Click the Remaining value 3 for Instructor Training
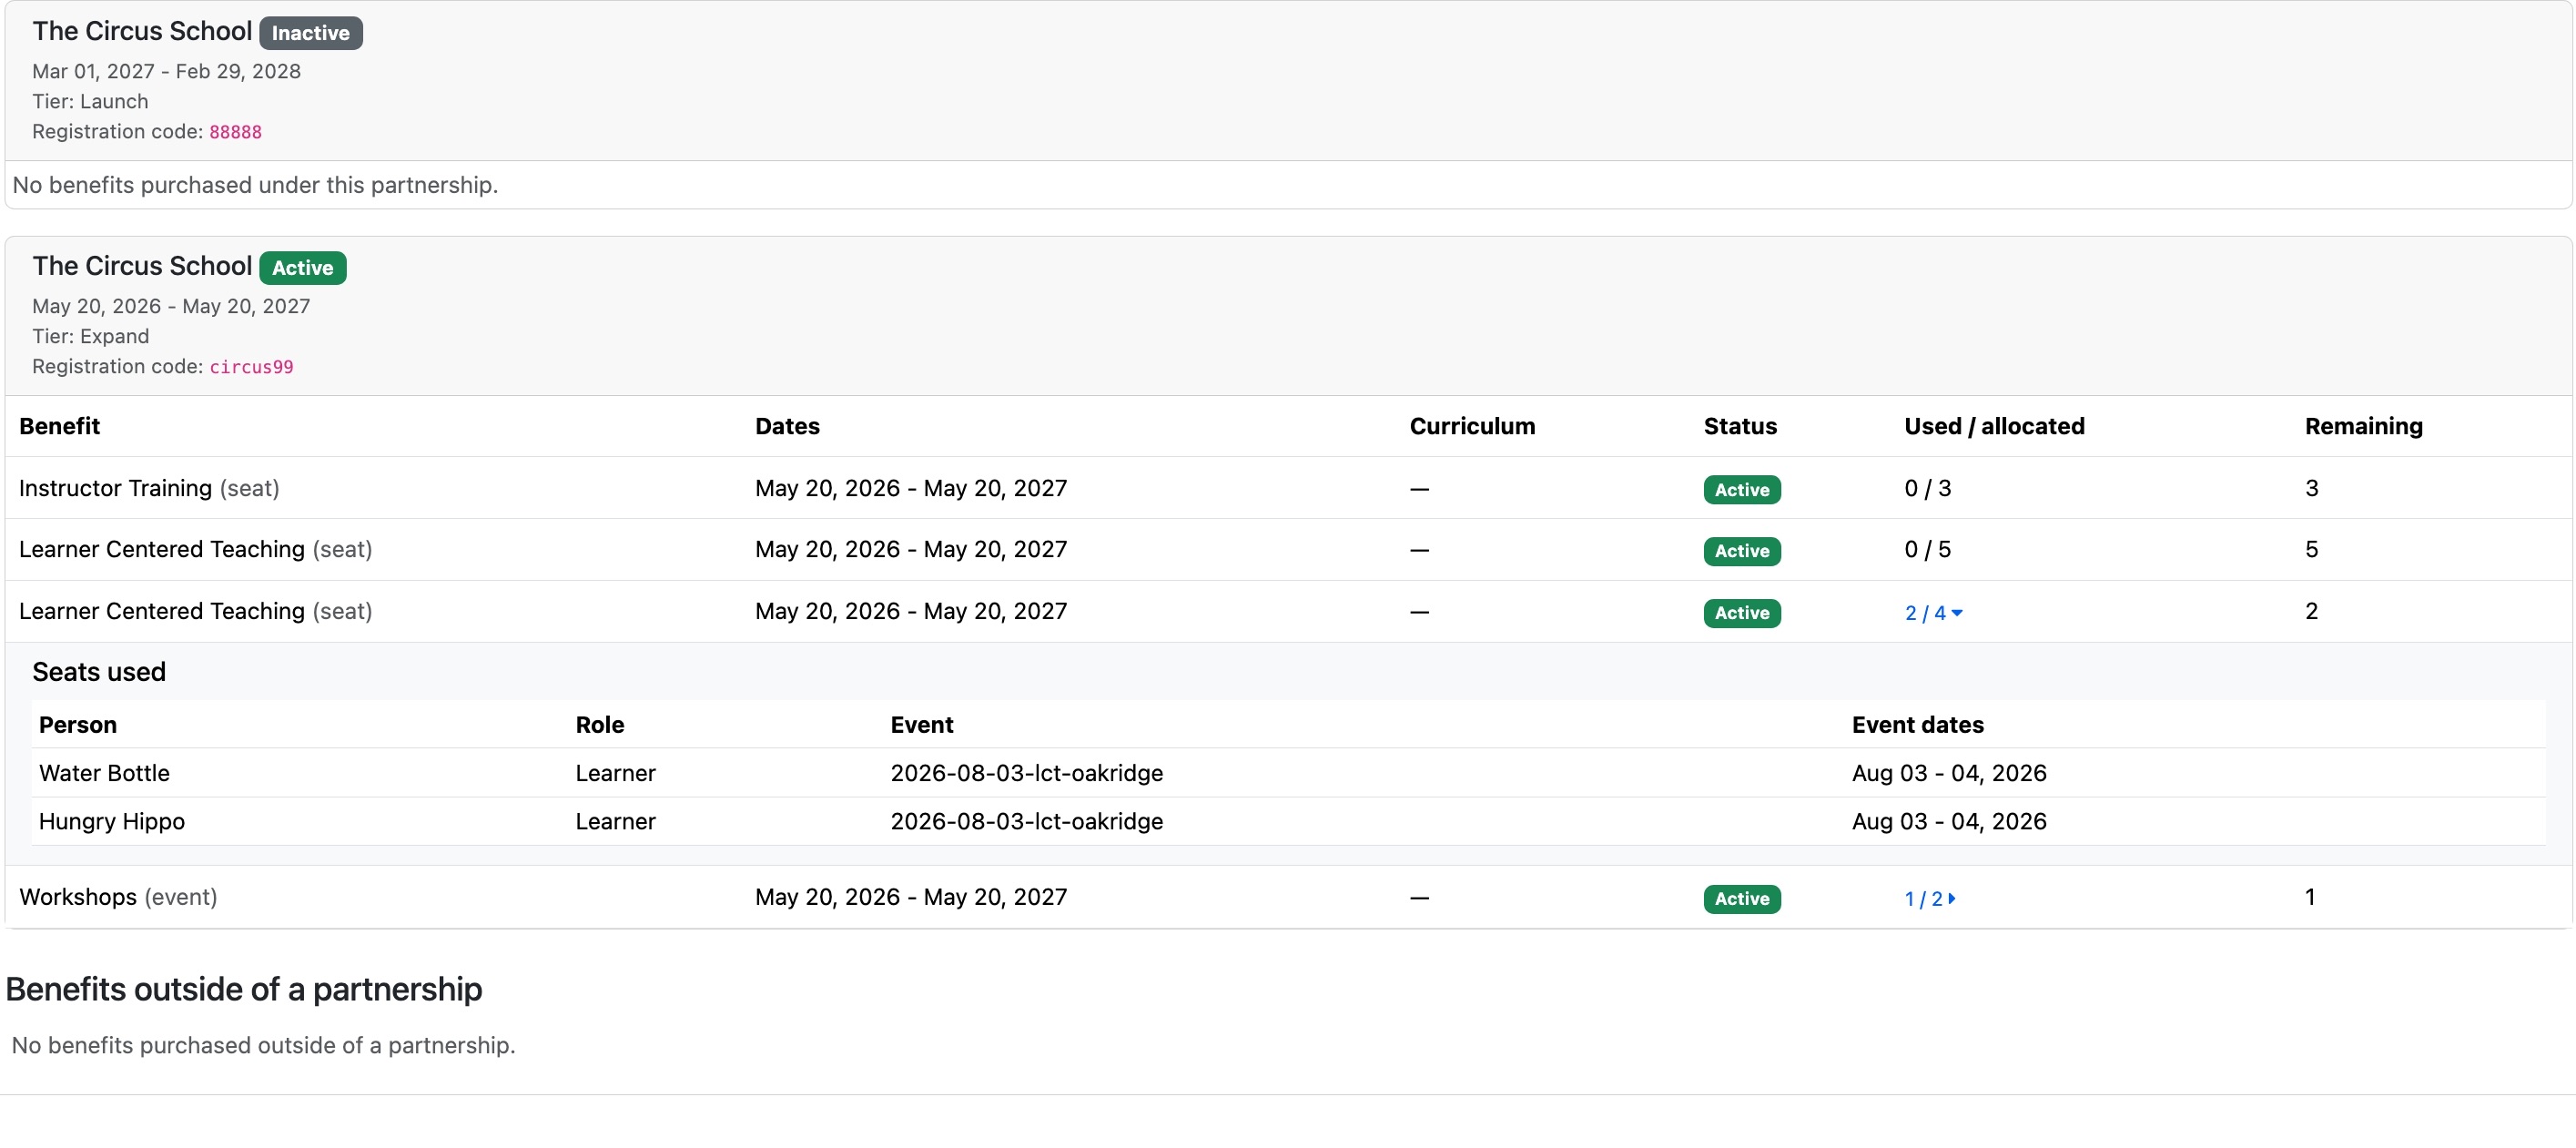 pyautogui.click(x=2311, y=488)
